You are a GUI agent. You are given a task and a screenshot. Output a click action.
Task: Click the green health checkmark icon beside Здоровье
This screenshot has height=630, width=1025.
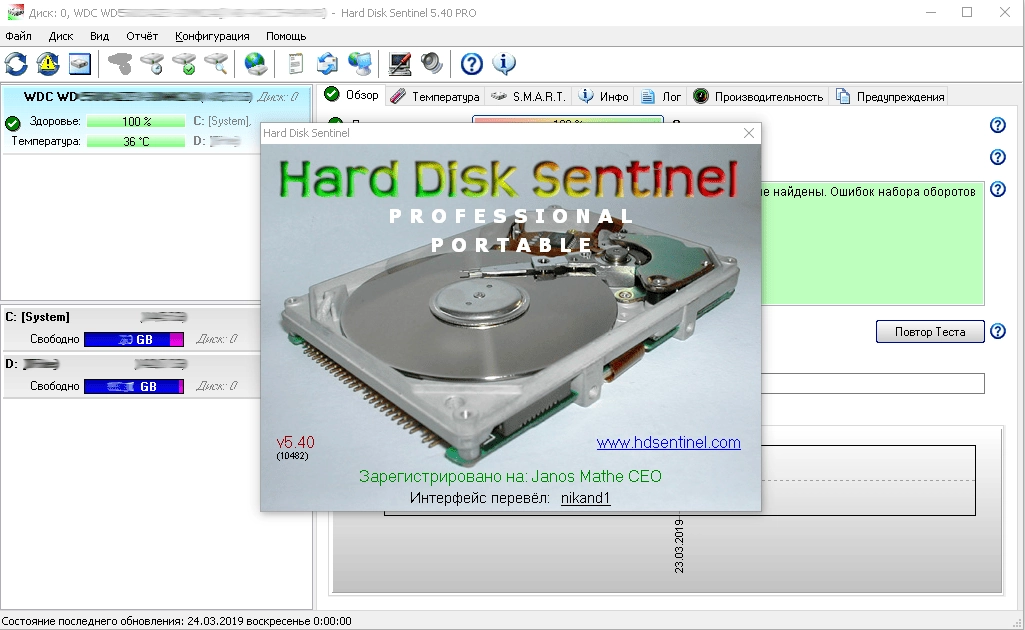(x=12, y=122)
